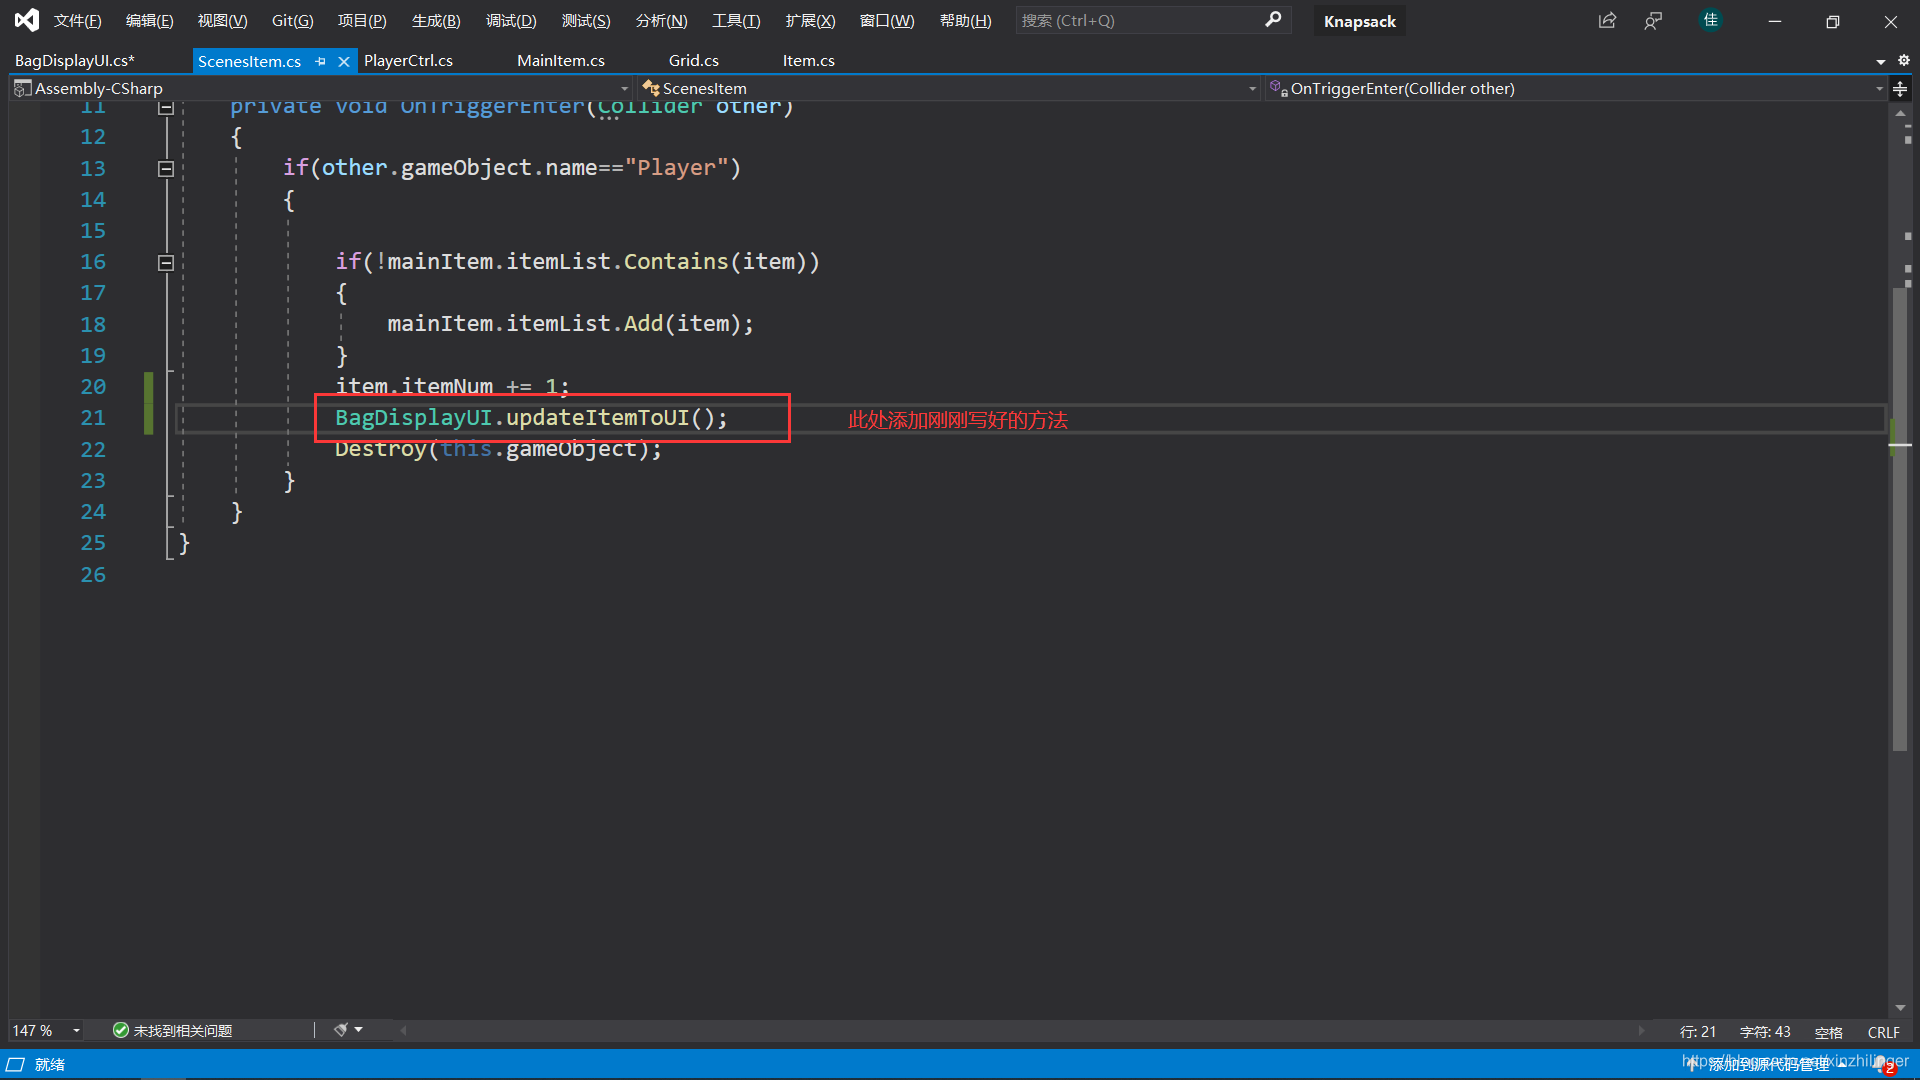Click 添加到源代码管理 button
Image resolution: width=1920 pixels, height=1080 pixels.
(1766, 1064)
